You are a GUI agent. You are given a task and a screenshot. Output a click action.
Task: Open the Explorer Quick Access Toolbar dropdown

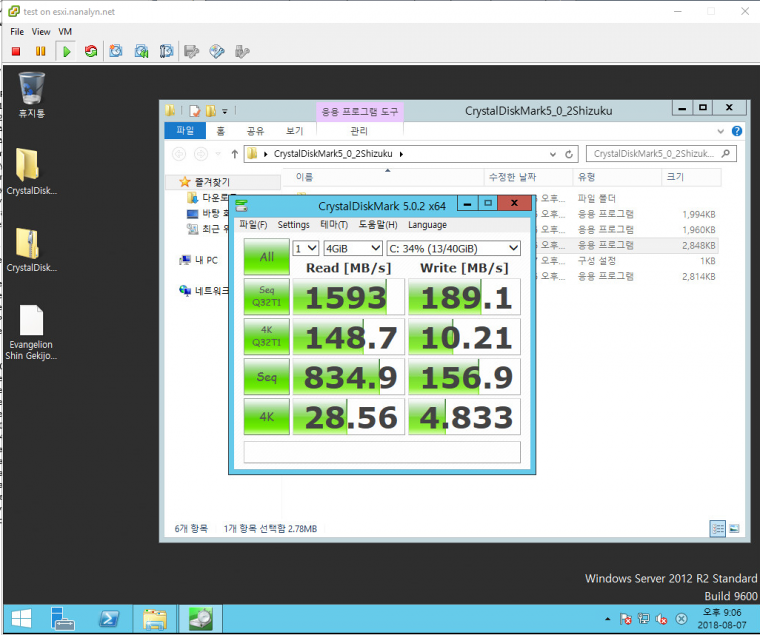(225, 111)
